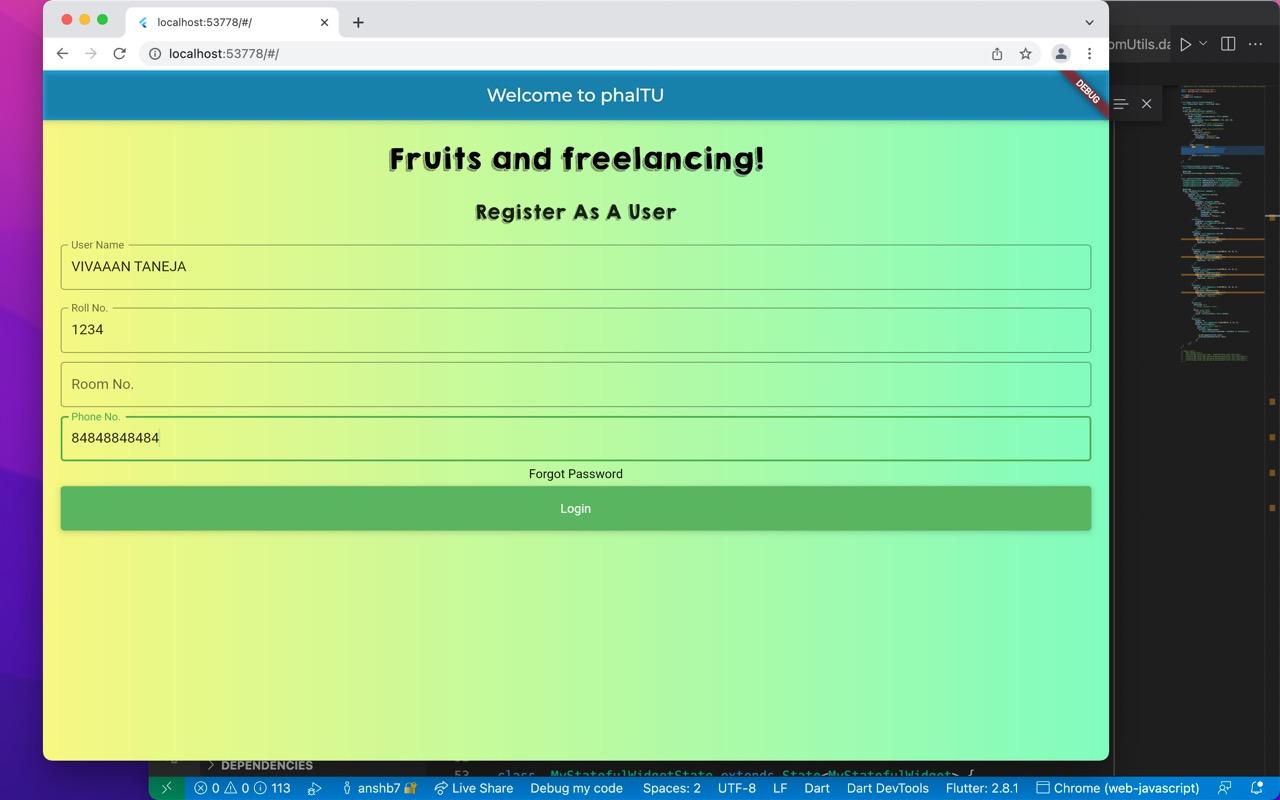Close the find widget in VS Code
Image resolution: width=1280 pixels, height=800 pixels.
click(1147, 104)
